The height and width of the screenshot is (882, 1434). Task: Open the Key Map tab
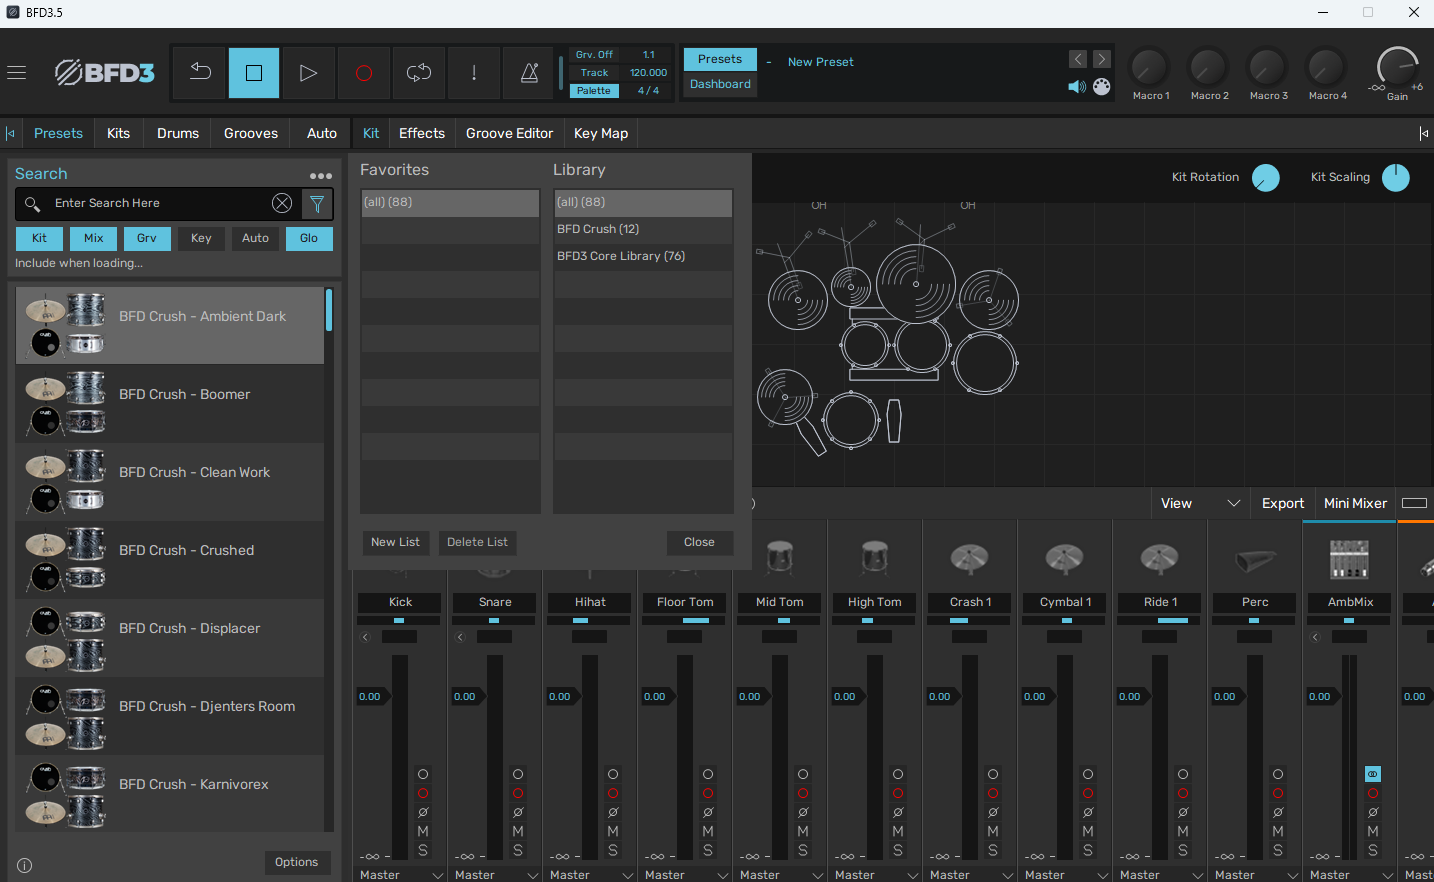tap(601, 133)
